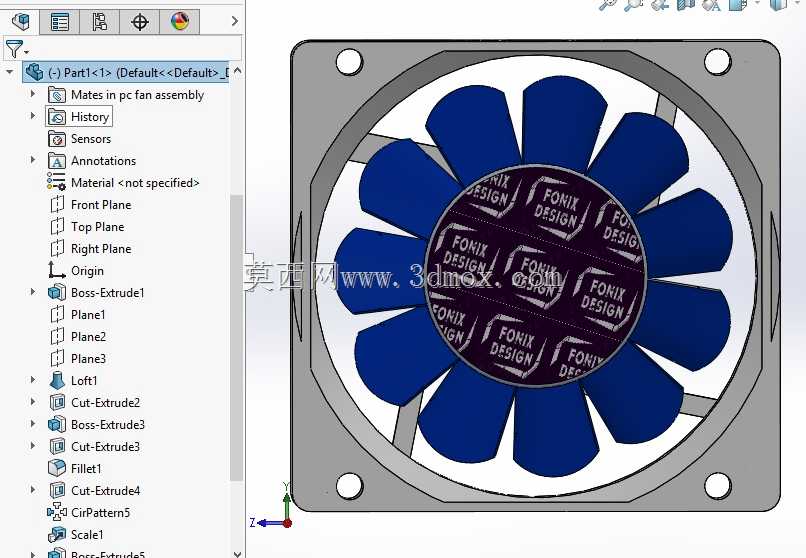
Task: Select the FONIX DESIGN fan hub face
Action: pos(538,275)
